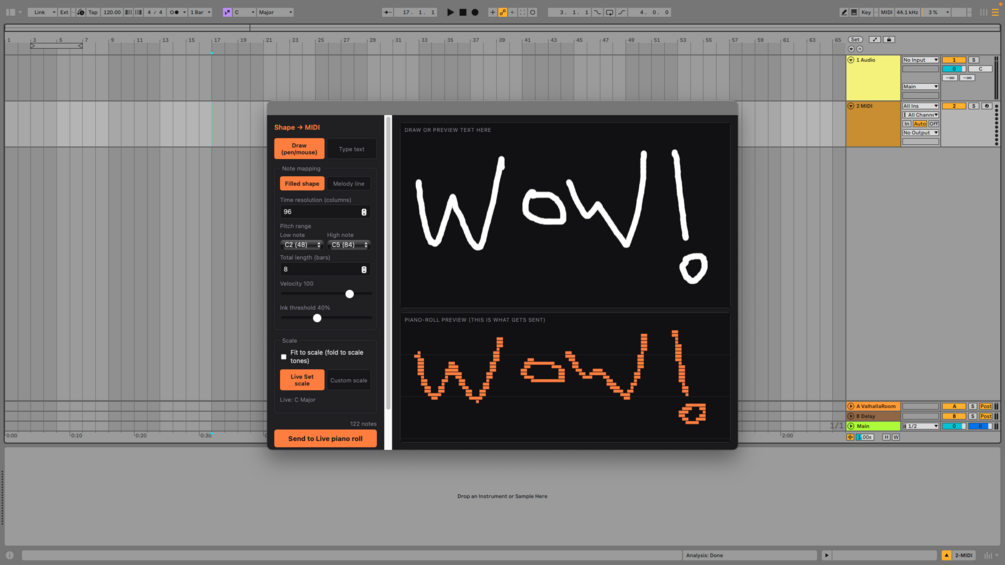Open the Low note C2 (48) dropdown
1005x565 pixels.
coord(301,245)
